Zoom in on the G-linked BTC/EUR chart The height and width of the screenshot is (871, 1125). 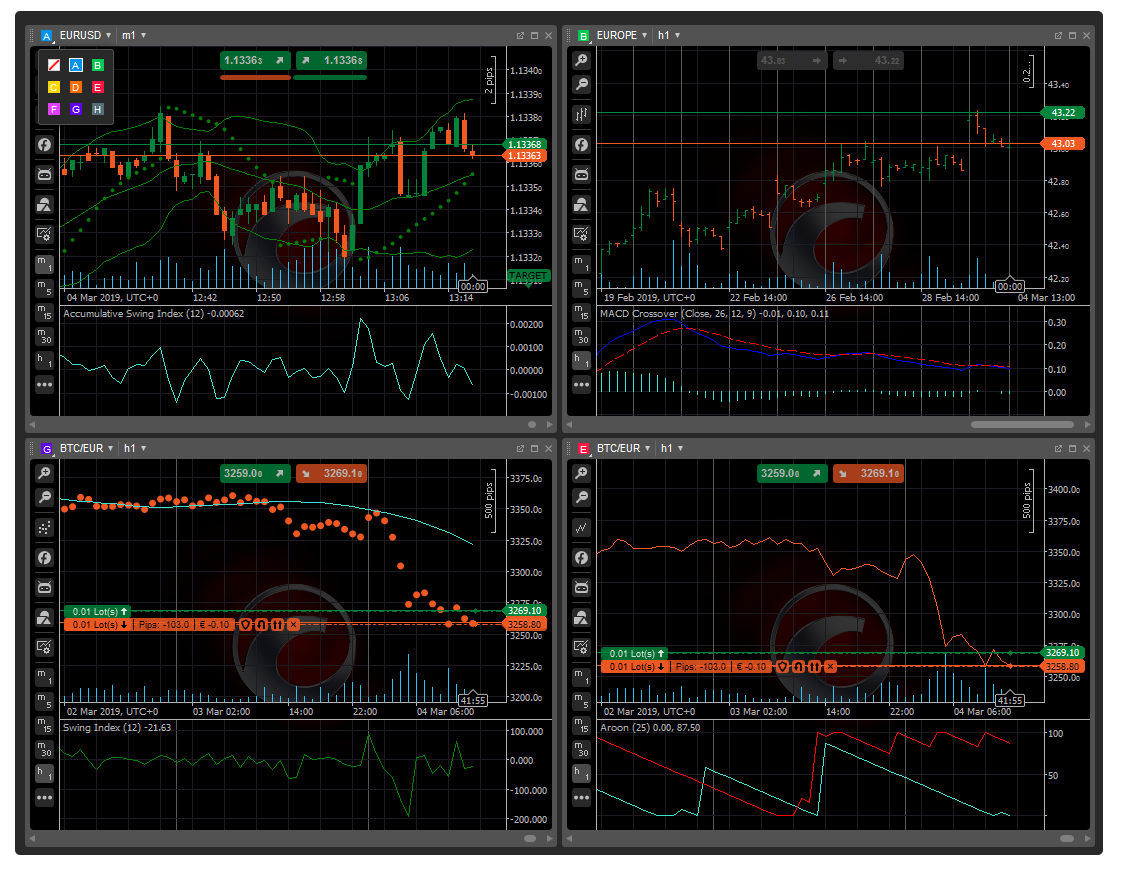[x=44, y=473]
